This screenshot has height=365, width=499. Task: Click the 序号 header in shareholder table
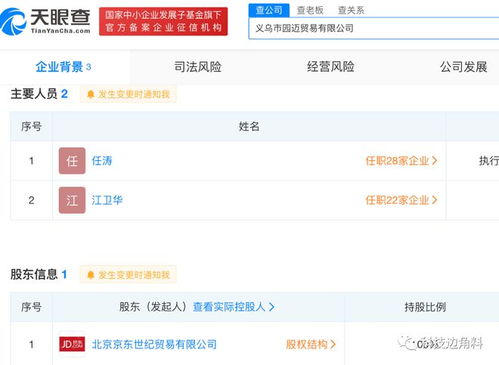[31, 307]
